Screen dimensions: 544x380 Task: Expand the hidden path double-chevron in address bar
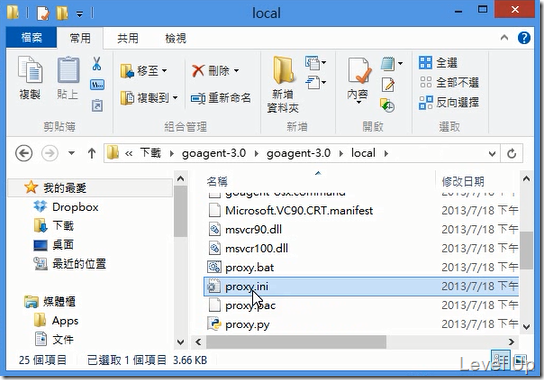[129, 153]
